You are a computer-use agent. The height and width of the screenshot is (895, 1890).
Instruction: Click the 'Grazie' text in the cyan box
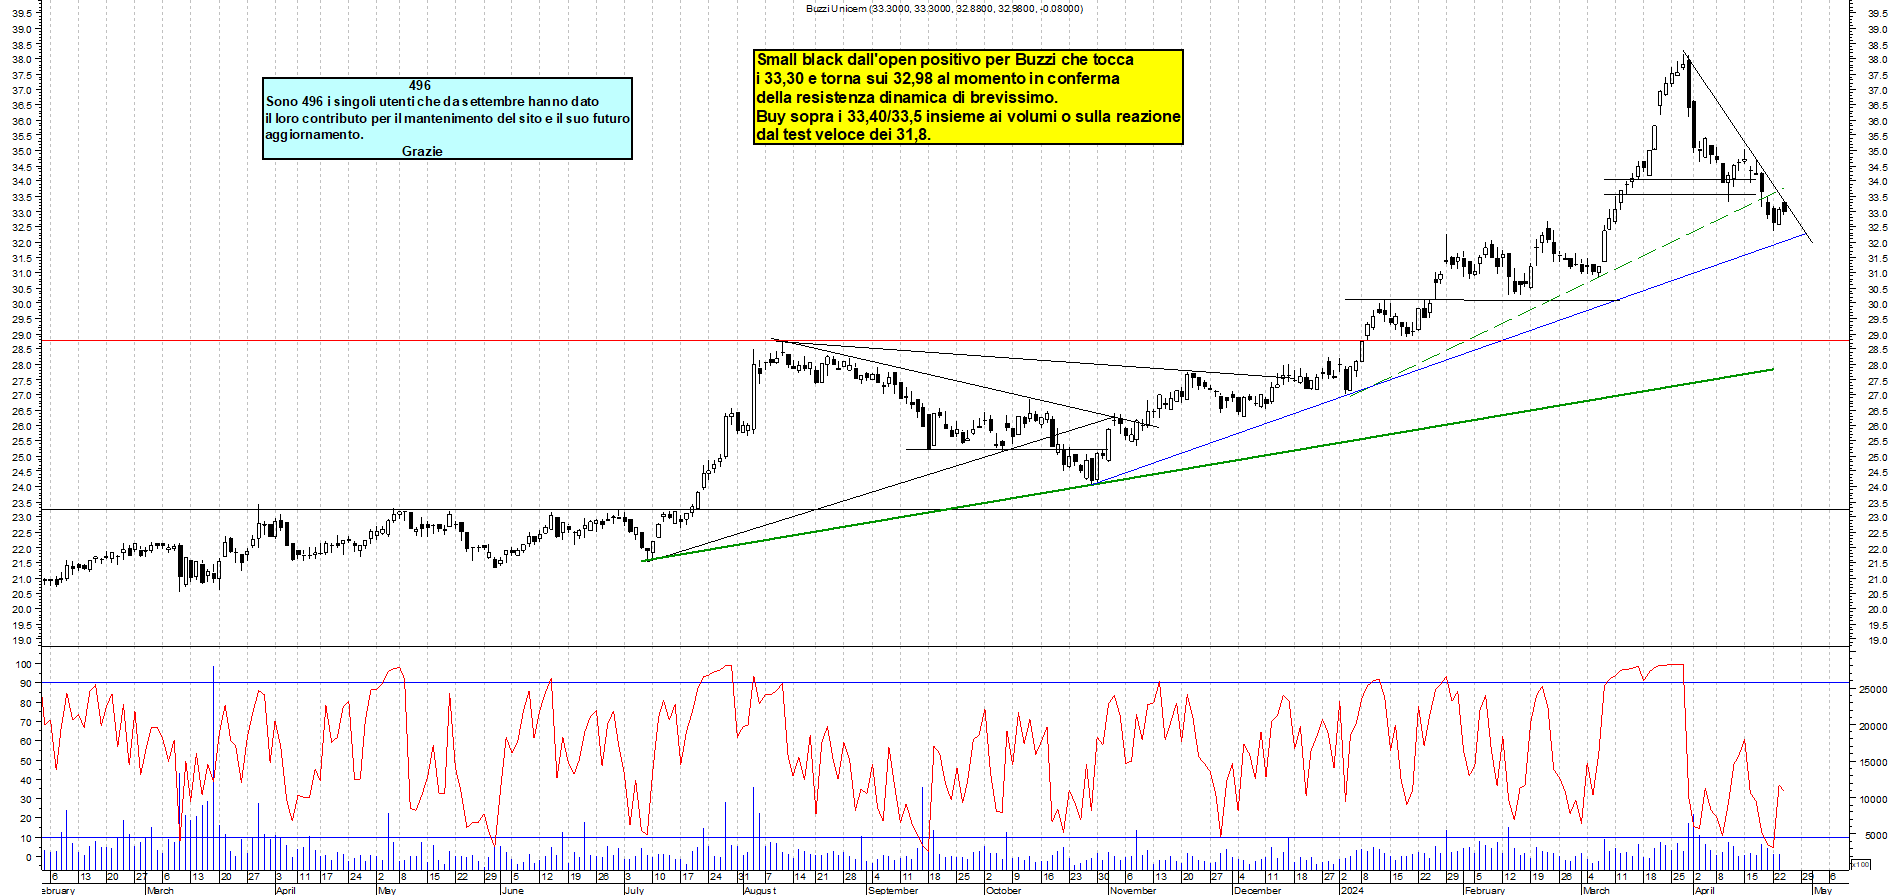tap(422, 151)
